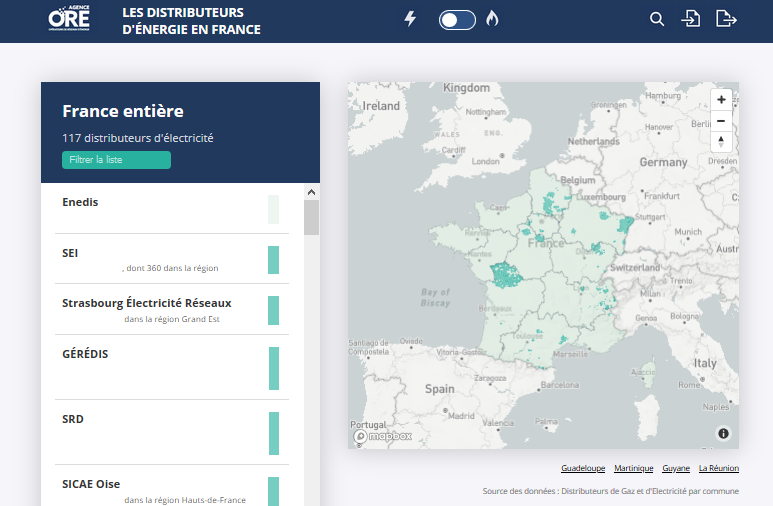Screen dimensions: 773x506
Task: Click the Strasbourg Électricité Réseaux color bar
Action: click(274, 311)
